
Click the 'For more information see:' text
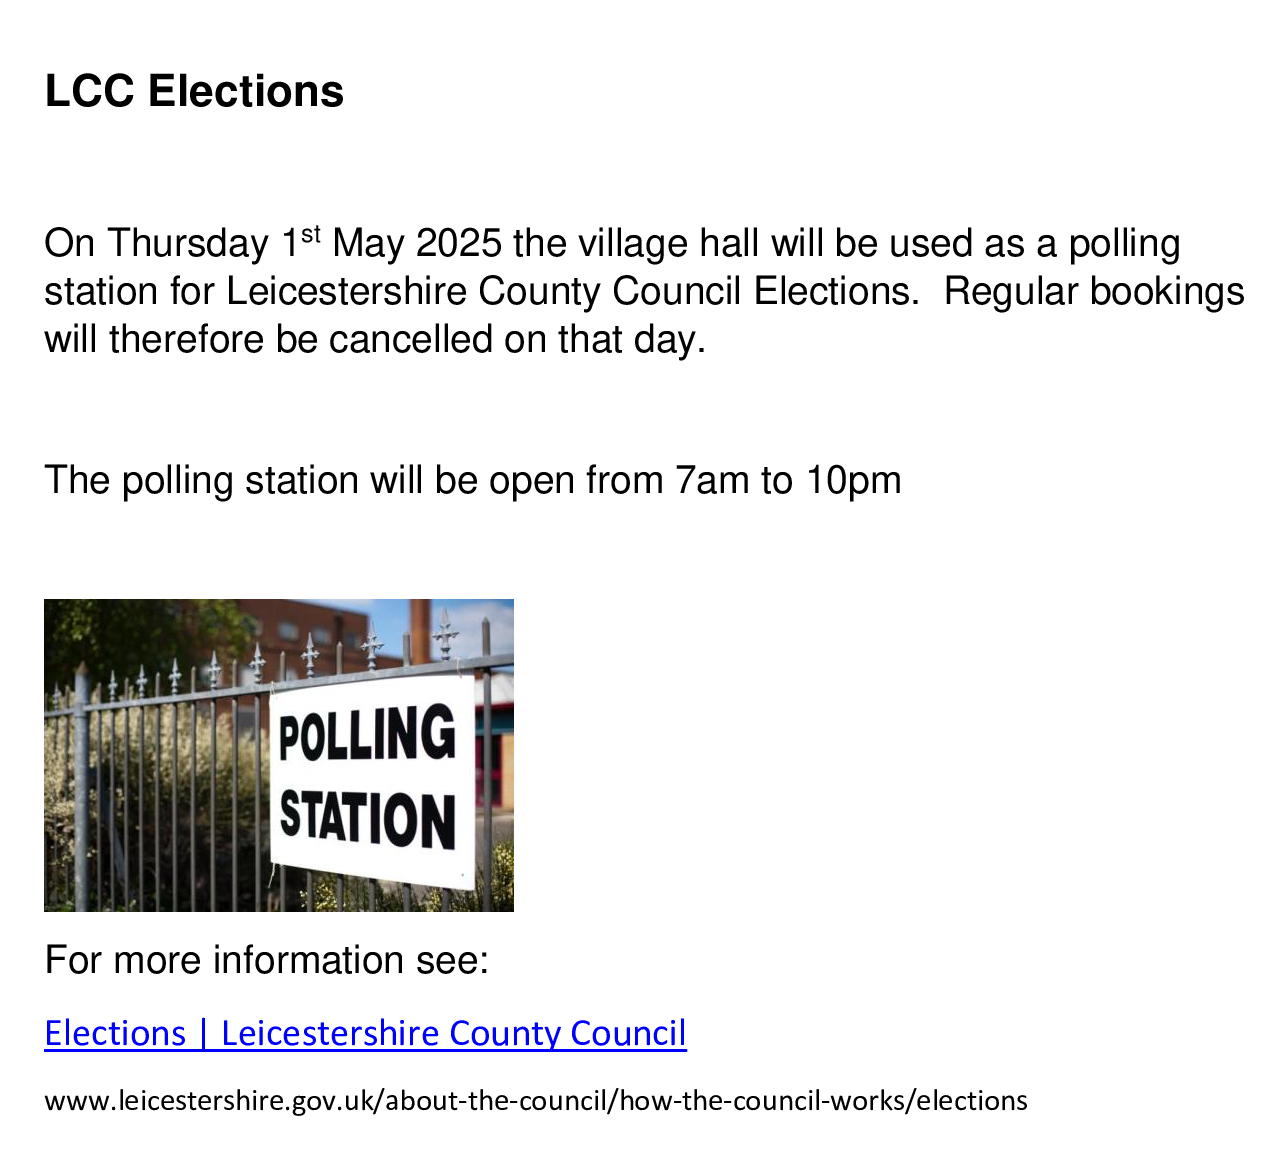pos(267,960)
